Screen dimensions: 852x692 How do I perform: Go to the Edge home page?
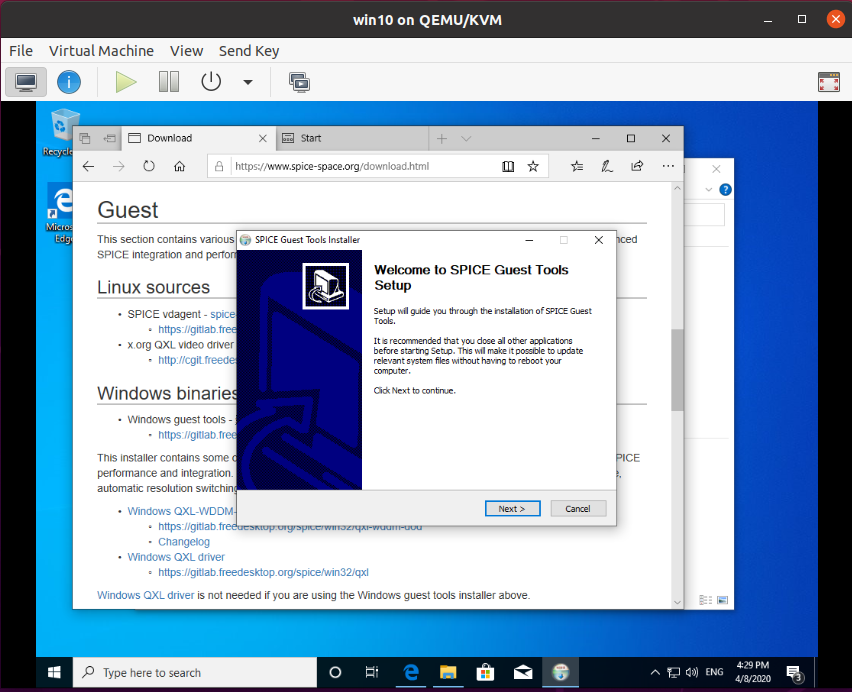[x=179, y=166]
